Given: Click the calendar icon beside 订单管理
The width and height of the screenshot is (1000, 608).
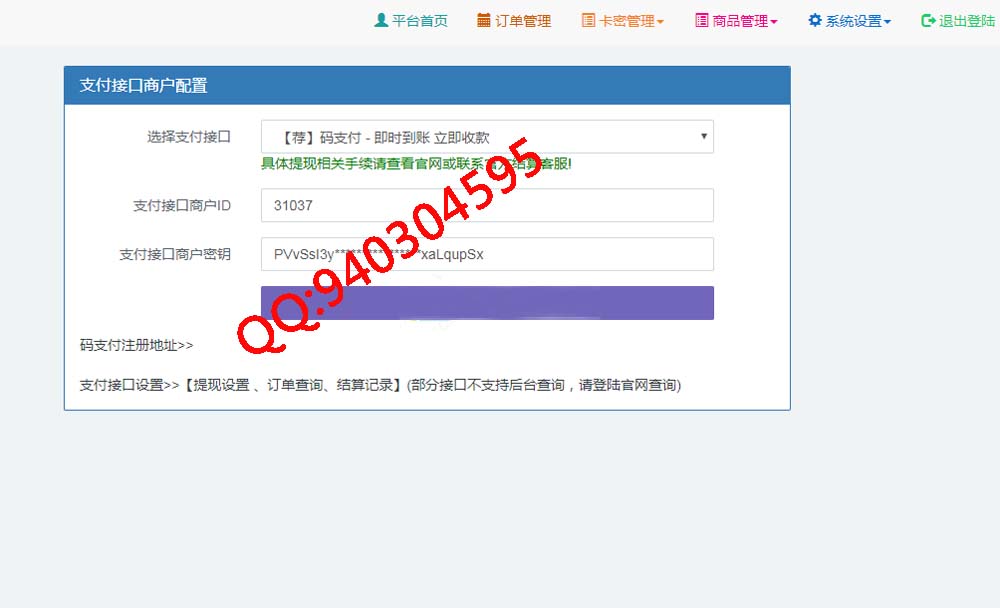Looking at the screenshot, I should coord(484,20).
